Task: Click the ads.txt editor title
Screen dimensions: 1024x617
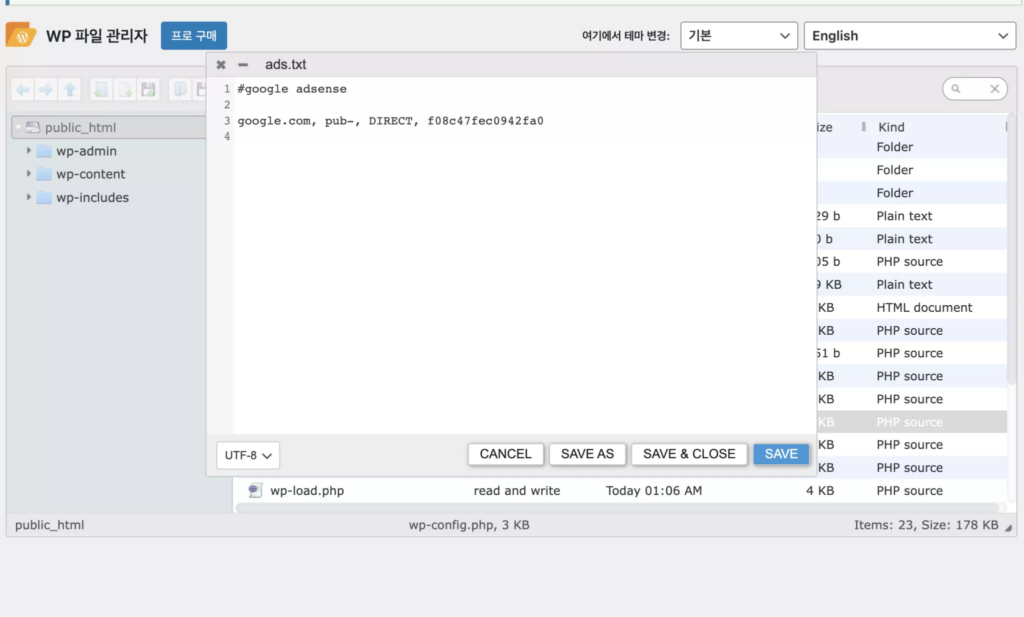Action: pos(285,65)
